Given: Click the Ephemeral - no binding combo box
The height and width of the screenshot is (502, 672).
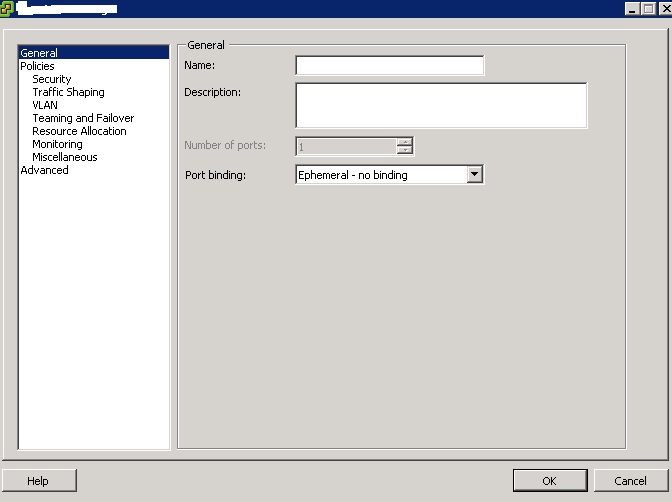Looking at the screenshot, I should [380, 175].
